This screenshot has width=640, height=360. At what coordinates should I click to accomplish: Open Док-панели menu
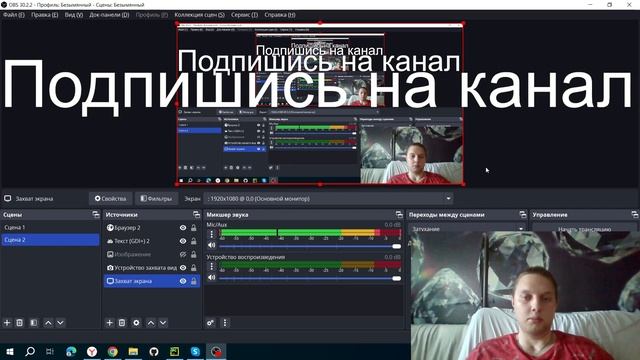click(109, 15)
